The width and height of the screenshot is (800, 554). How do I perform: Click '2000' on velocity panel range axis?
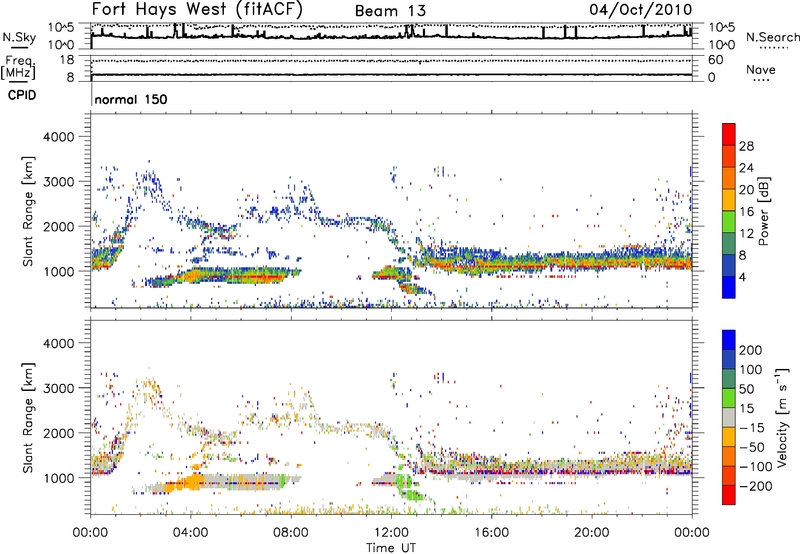(x=59, y=433)
